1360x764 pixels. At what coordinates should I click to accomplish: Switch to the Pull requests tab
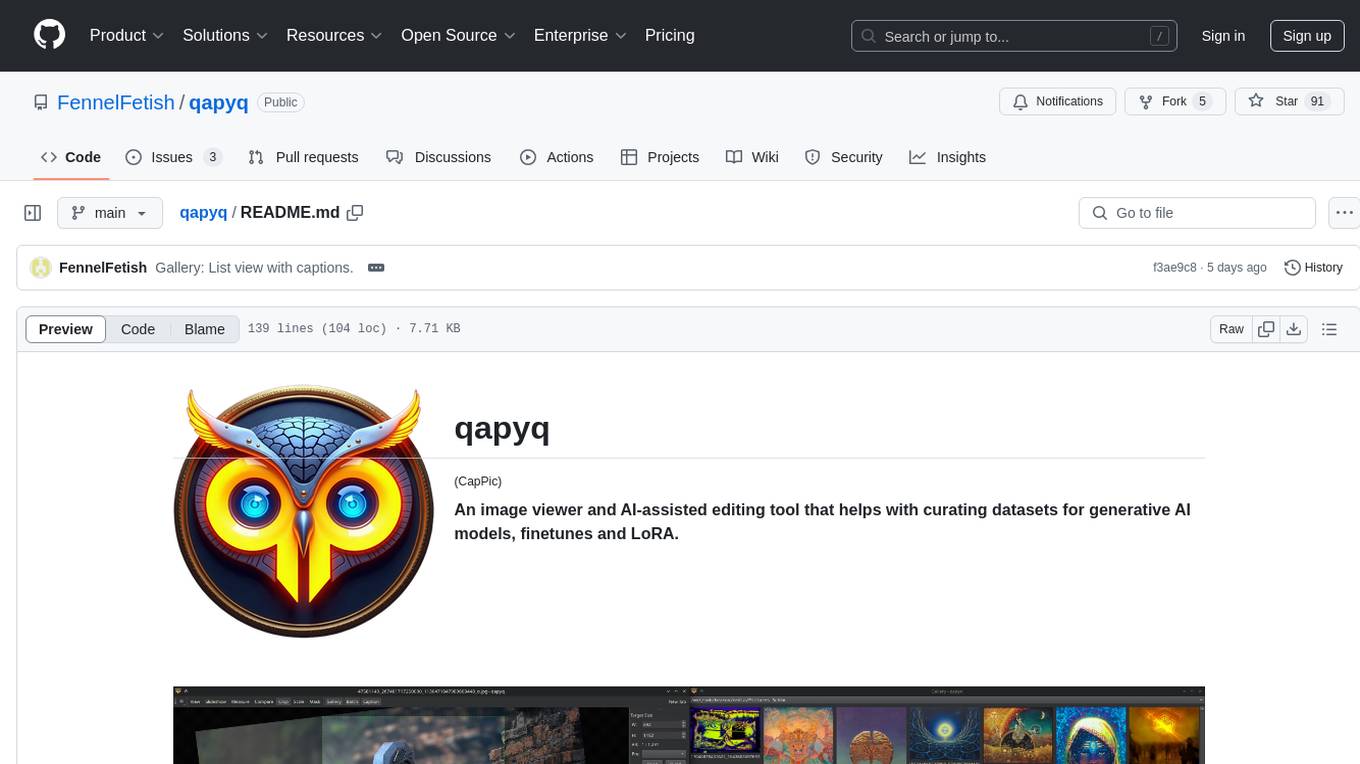(x=303, y=157)
